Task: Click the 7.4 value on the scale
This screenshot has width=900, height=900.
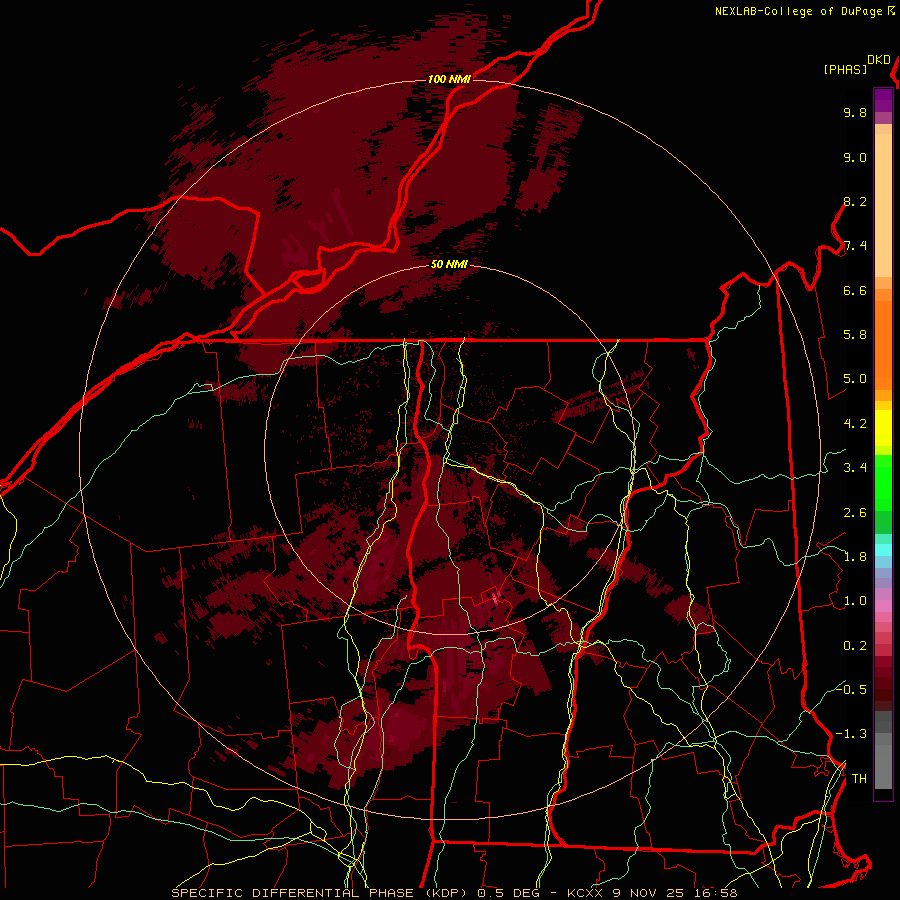Action: 855,246
